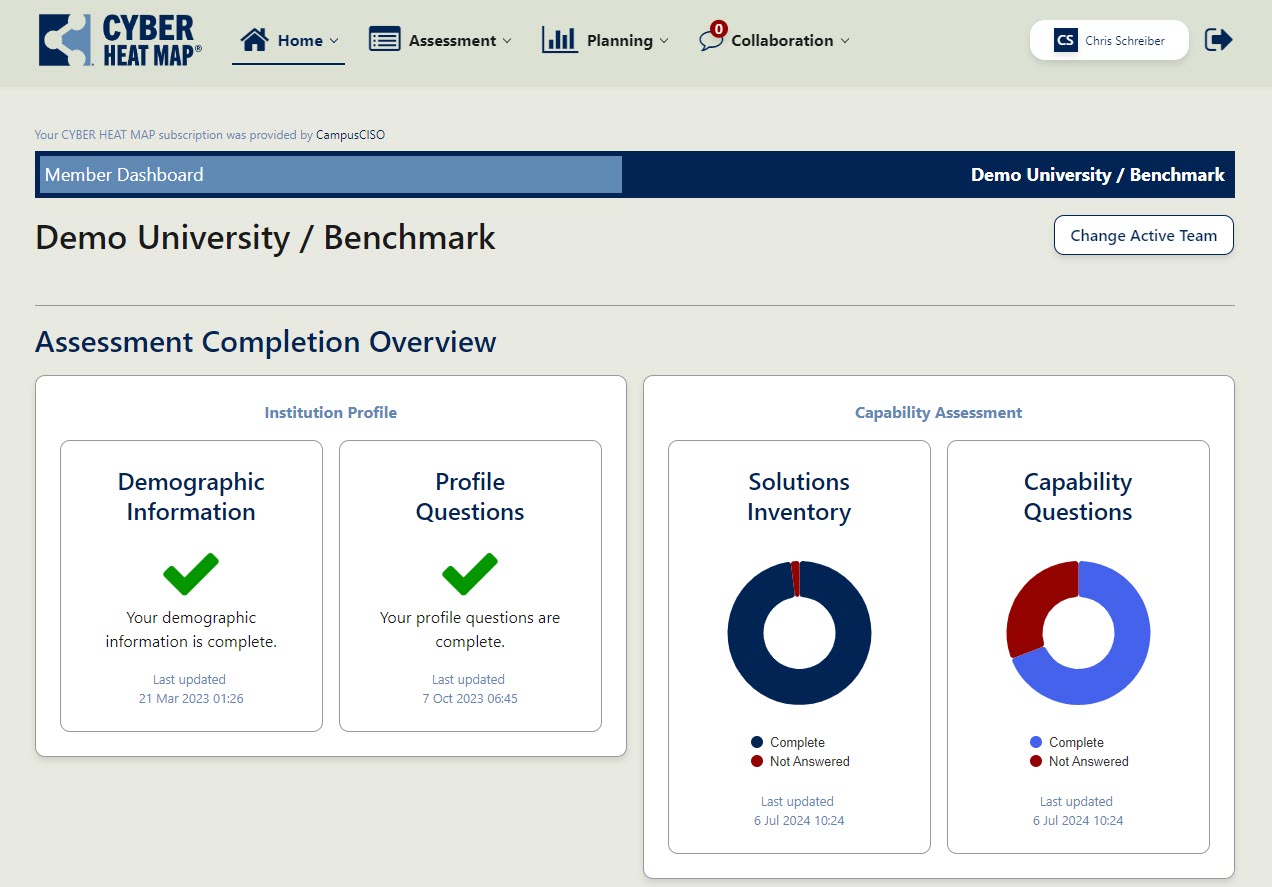Click the Institution Profile heading
Screen dimensions: 1272x887
point(331,412)
